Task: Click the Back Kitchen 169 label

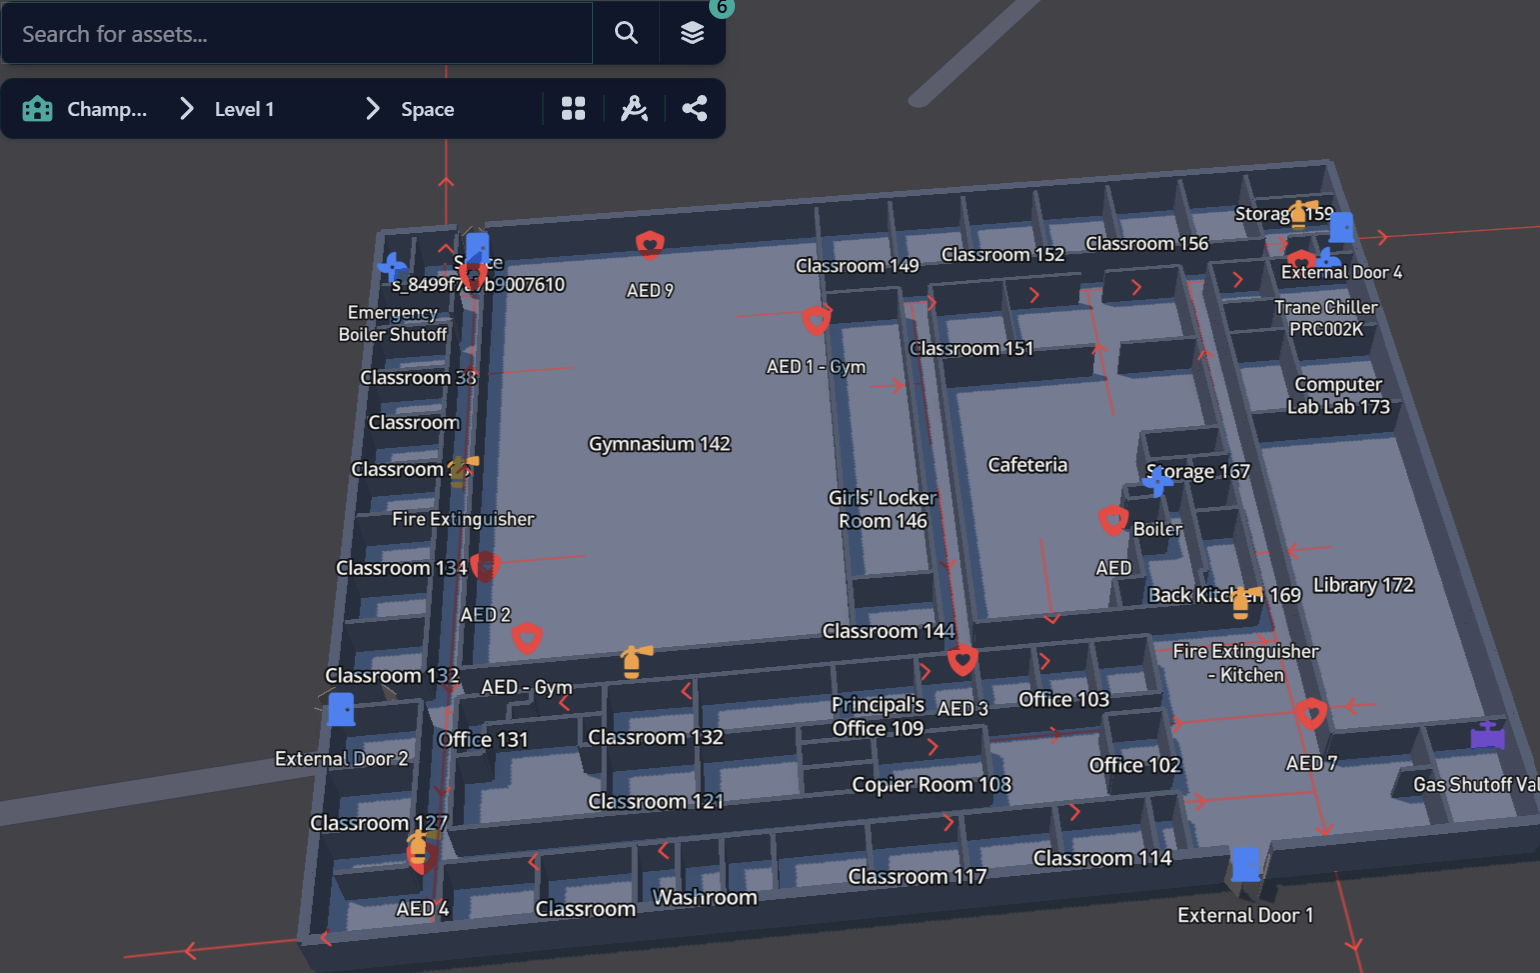Action: point(1224,596)
